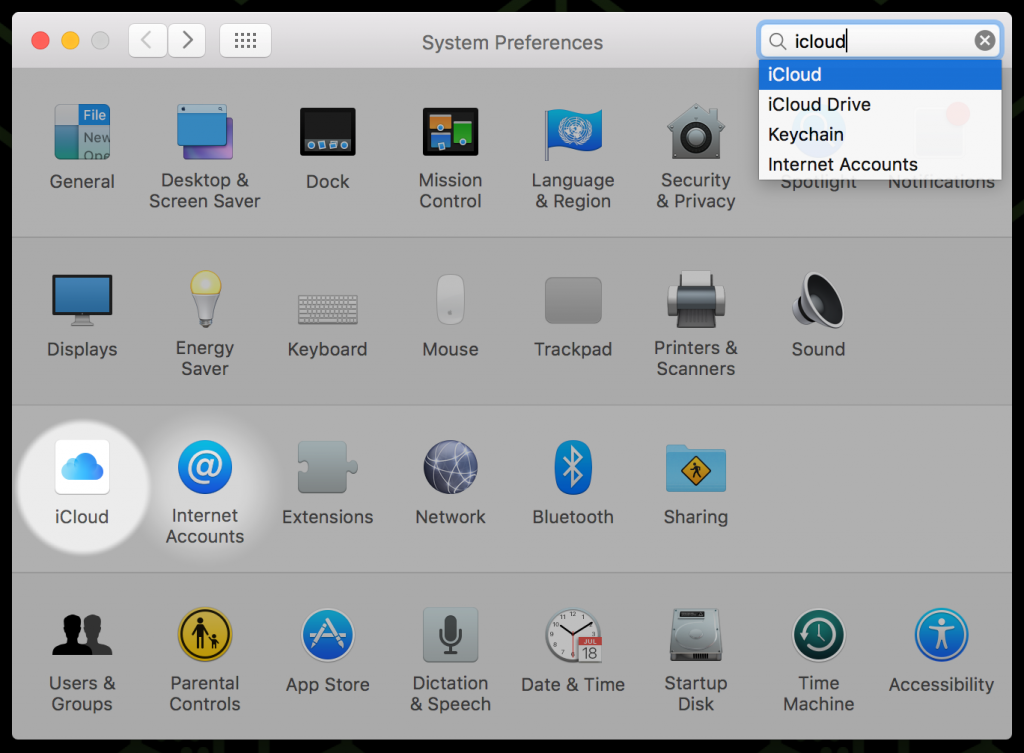Go forward to next pane
The width and height of the screenshot is (1024, 753).
(187, 40)
